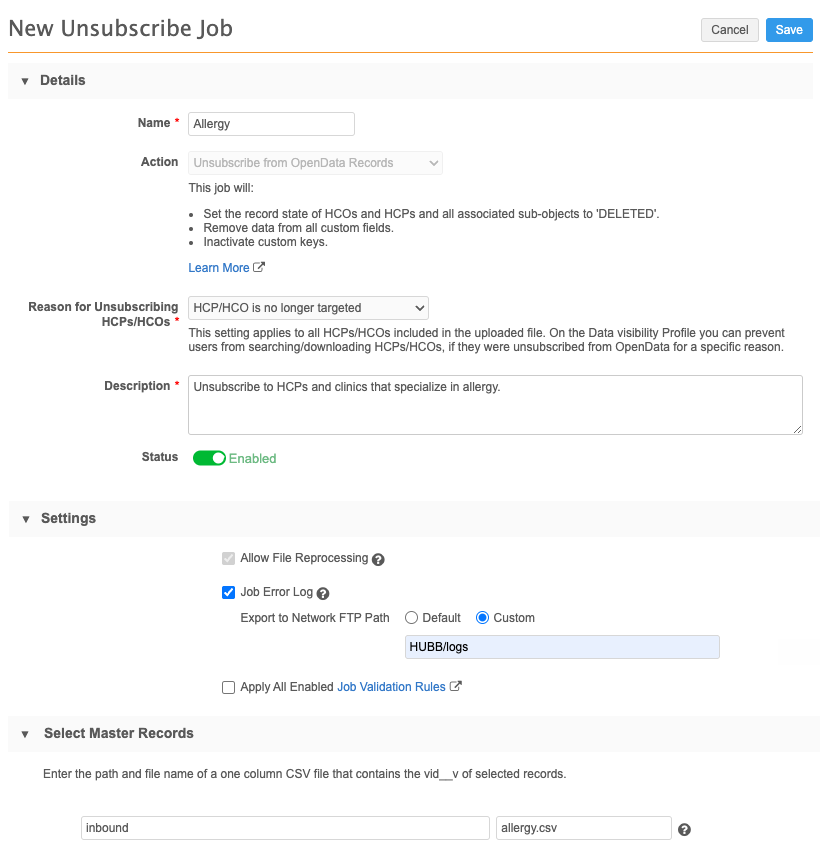Image resolution: width=820 pixels, height=848 pixels.
Task: Open the Job Validation Rules link
Action: 391,687
